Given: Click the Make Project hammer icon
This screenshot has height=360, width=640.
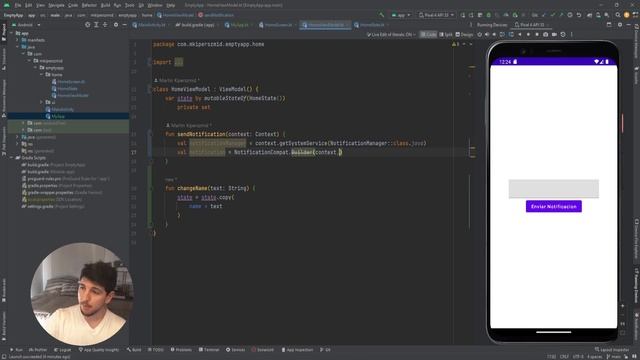Looking at the screenshot, I should point(381,15).
